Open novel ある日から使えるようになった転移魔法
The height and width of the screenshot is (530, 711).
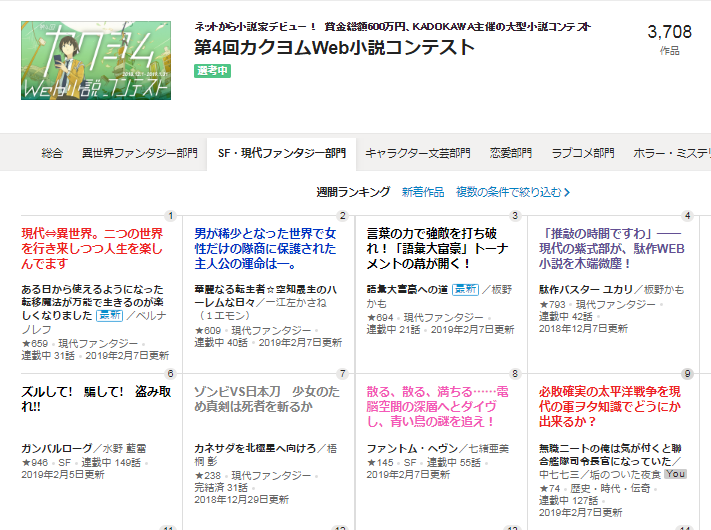click(x=92, y=302)
